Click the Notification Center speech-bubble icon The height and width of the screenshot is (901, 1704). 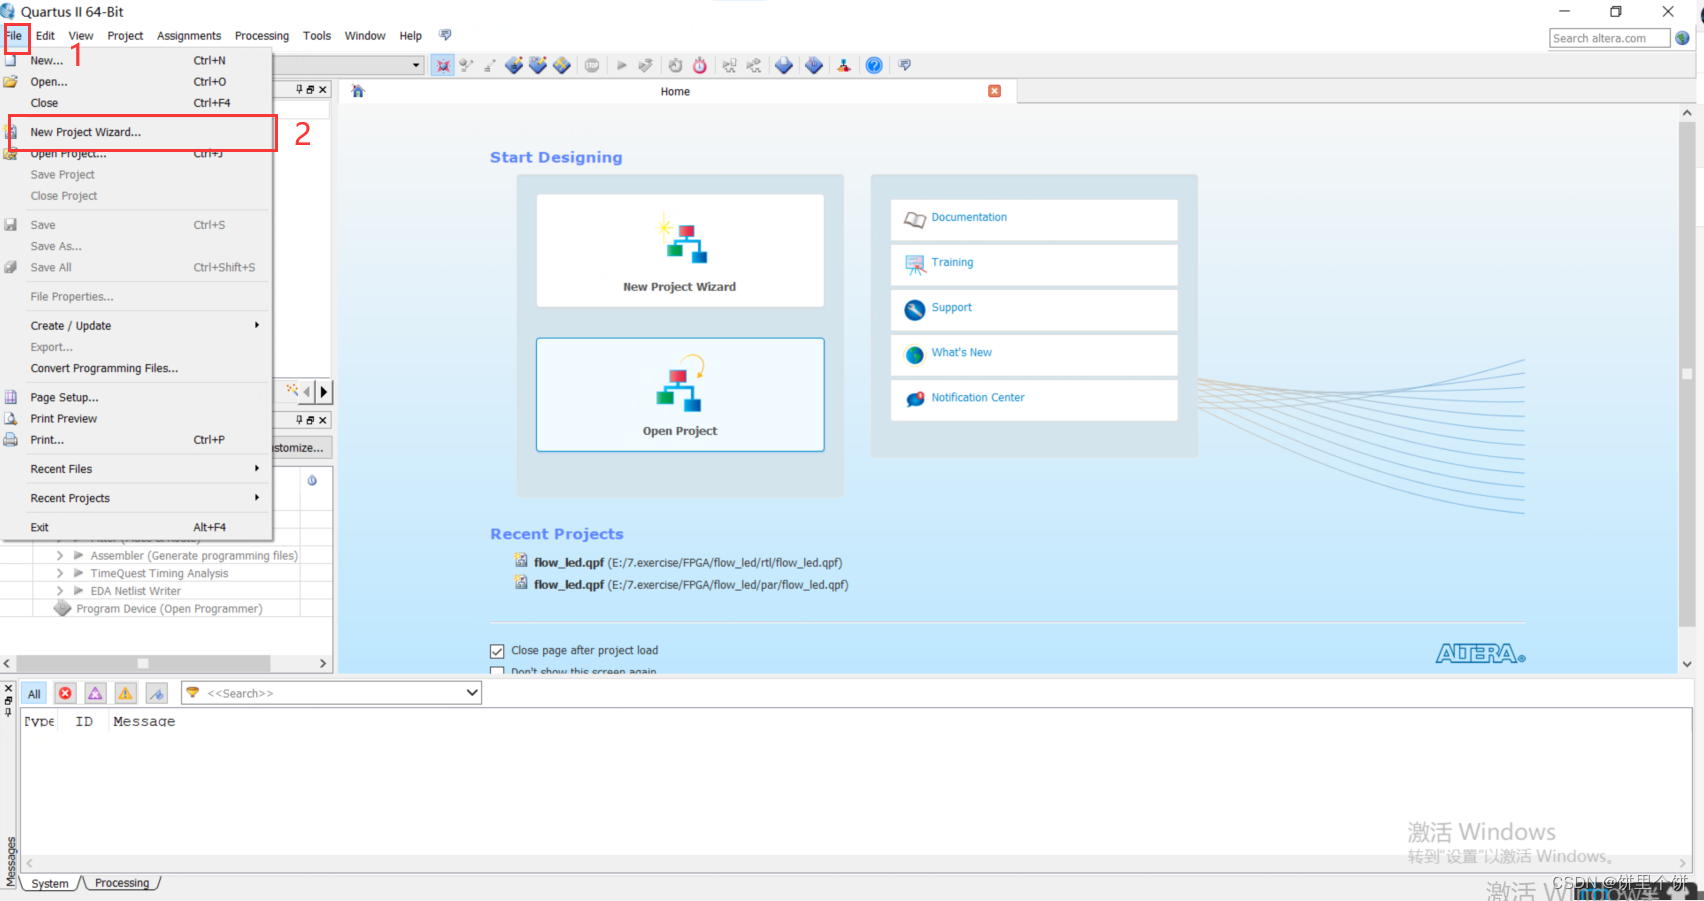[914, 399]
